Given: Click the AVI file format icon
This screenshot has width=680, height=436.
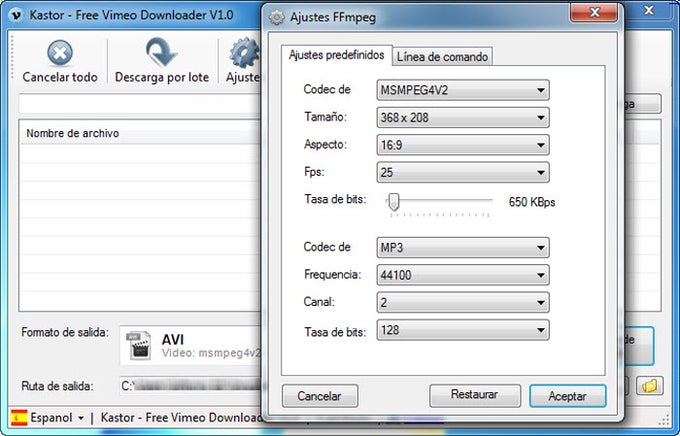Looking at the screenshot, I should 138,345.
